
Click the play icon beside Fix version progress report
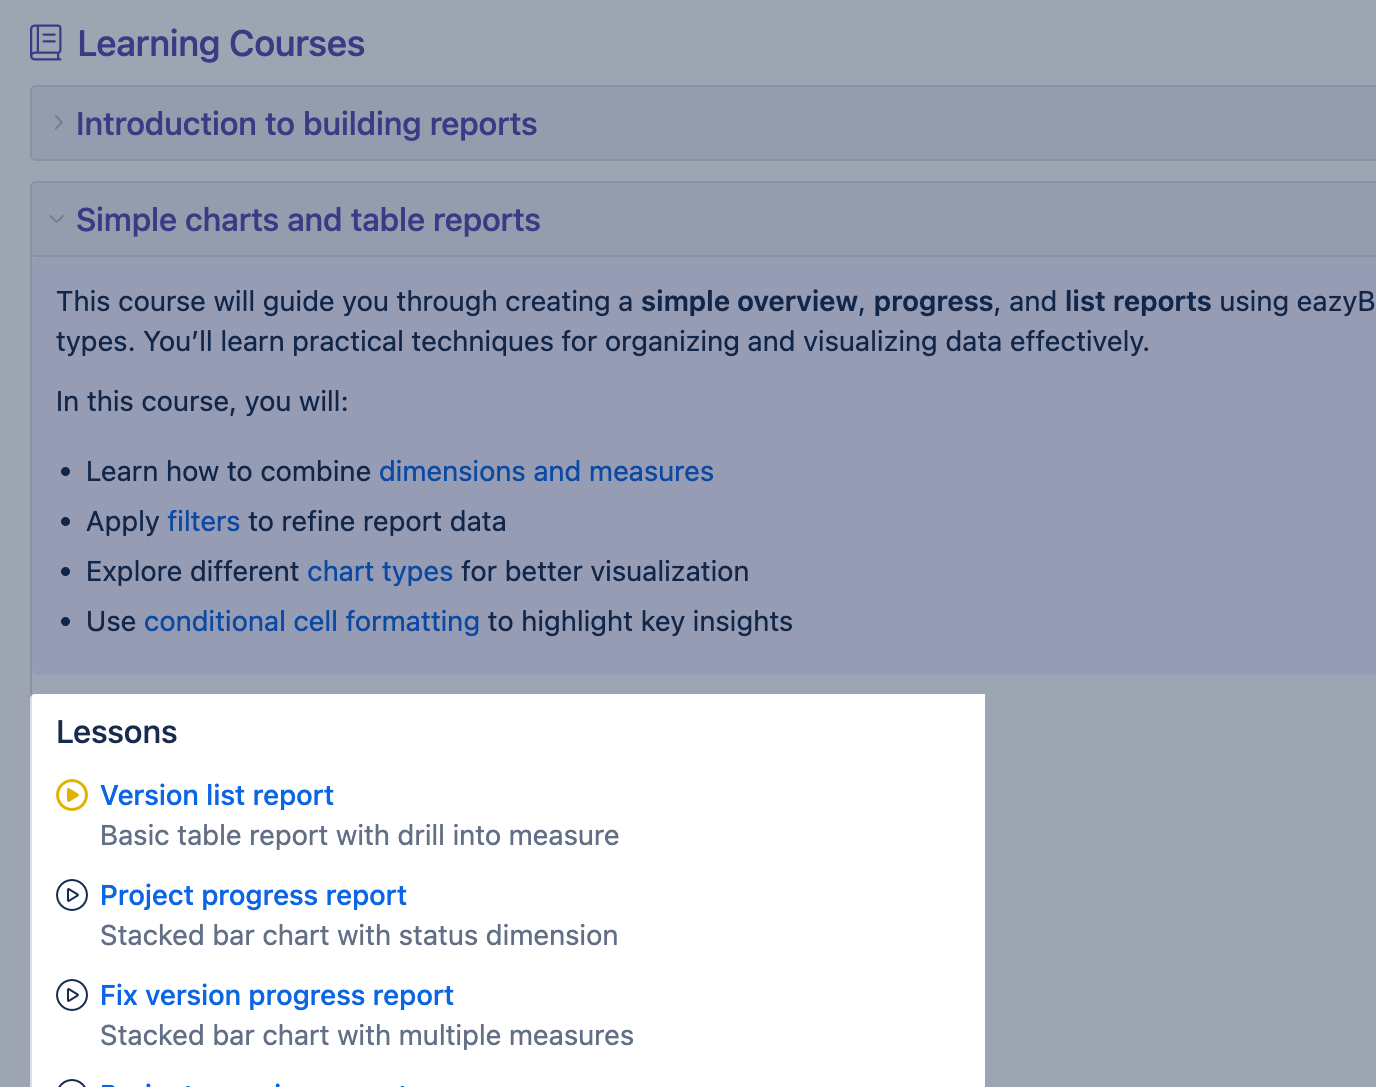click(x=72, y=995)
